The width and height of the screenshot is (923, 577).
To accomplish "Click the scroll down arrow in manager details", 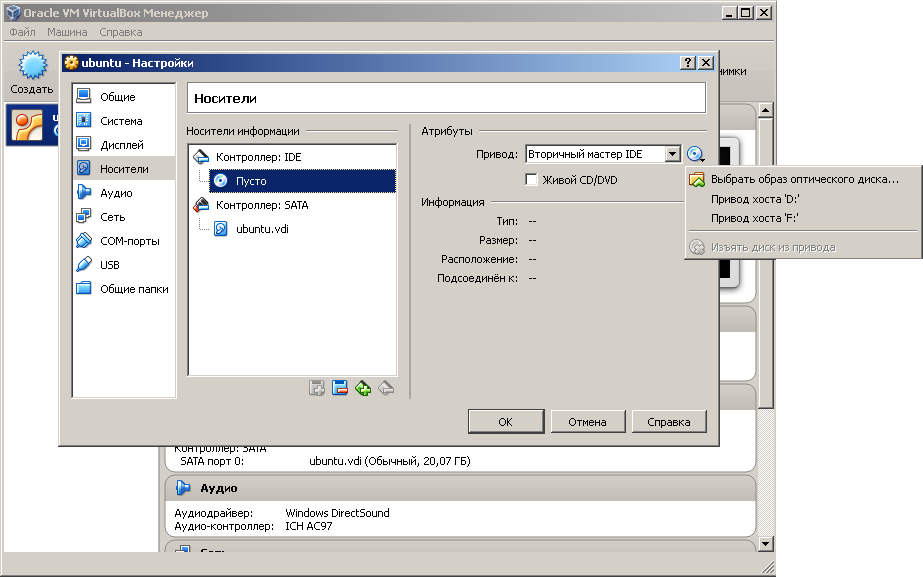I will 765,543.
